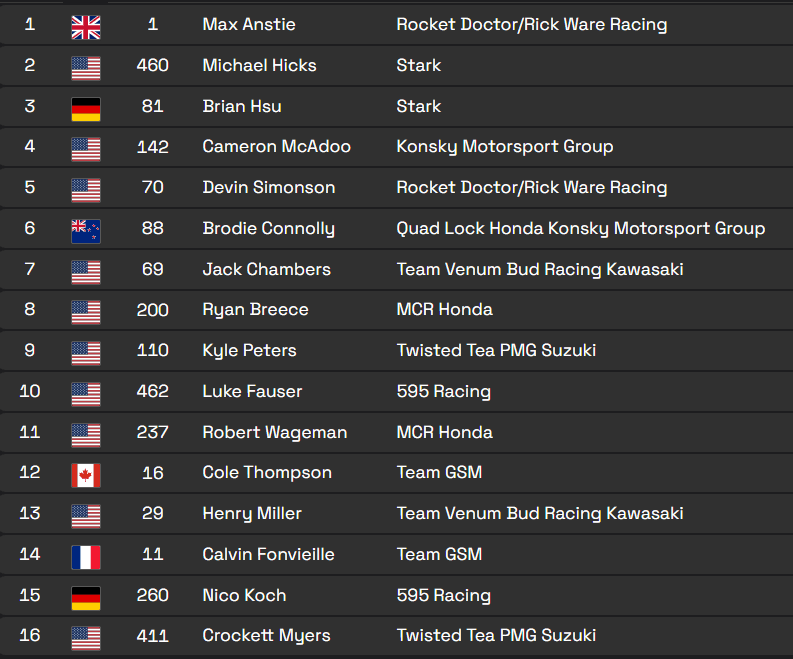Screen dimensions: 793x659
Task: Select Kyle Peters in the standings
Action: click(249, 350)
